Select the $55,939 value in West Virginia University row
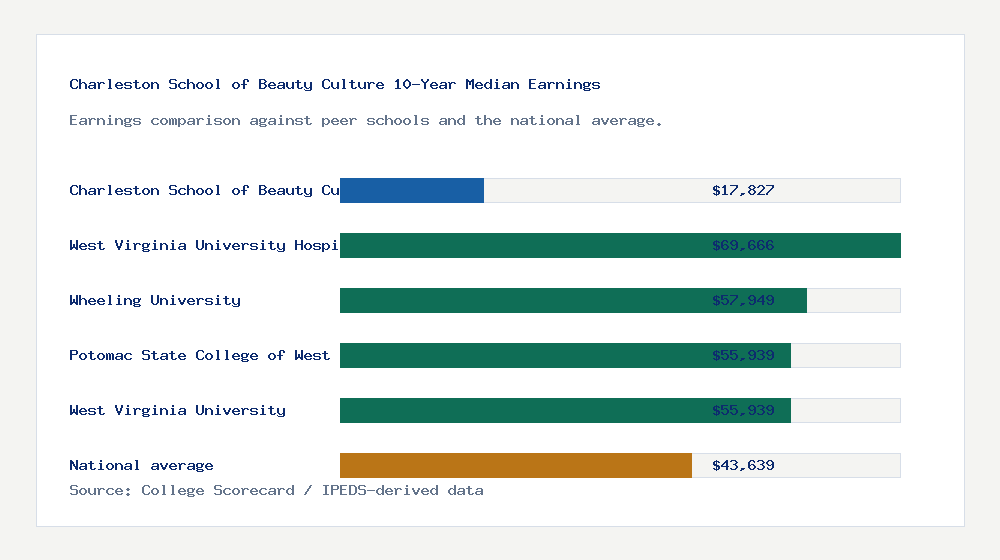 [x=743, y=410]
